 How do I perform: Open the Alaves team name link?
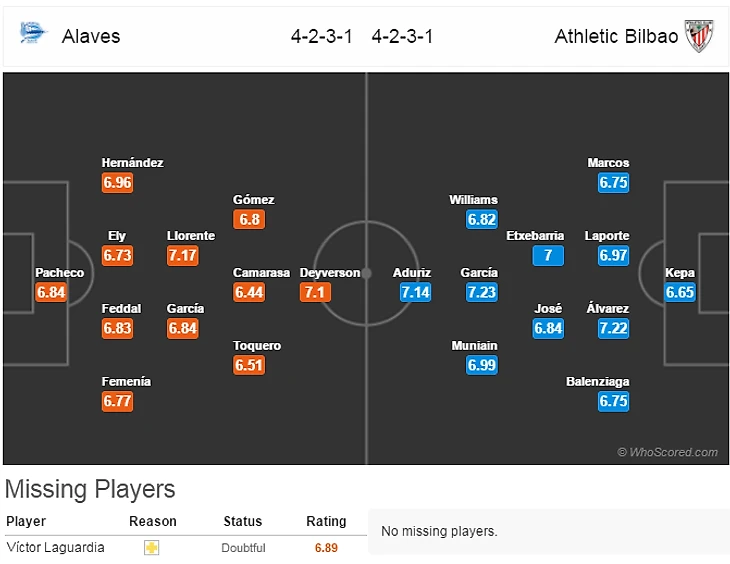click(x=91, y=36)
